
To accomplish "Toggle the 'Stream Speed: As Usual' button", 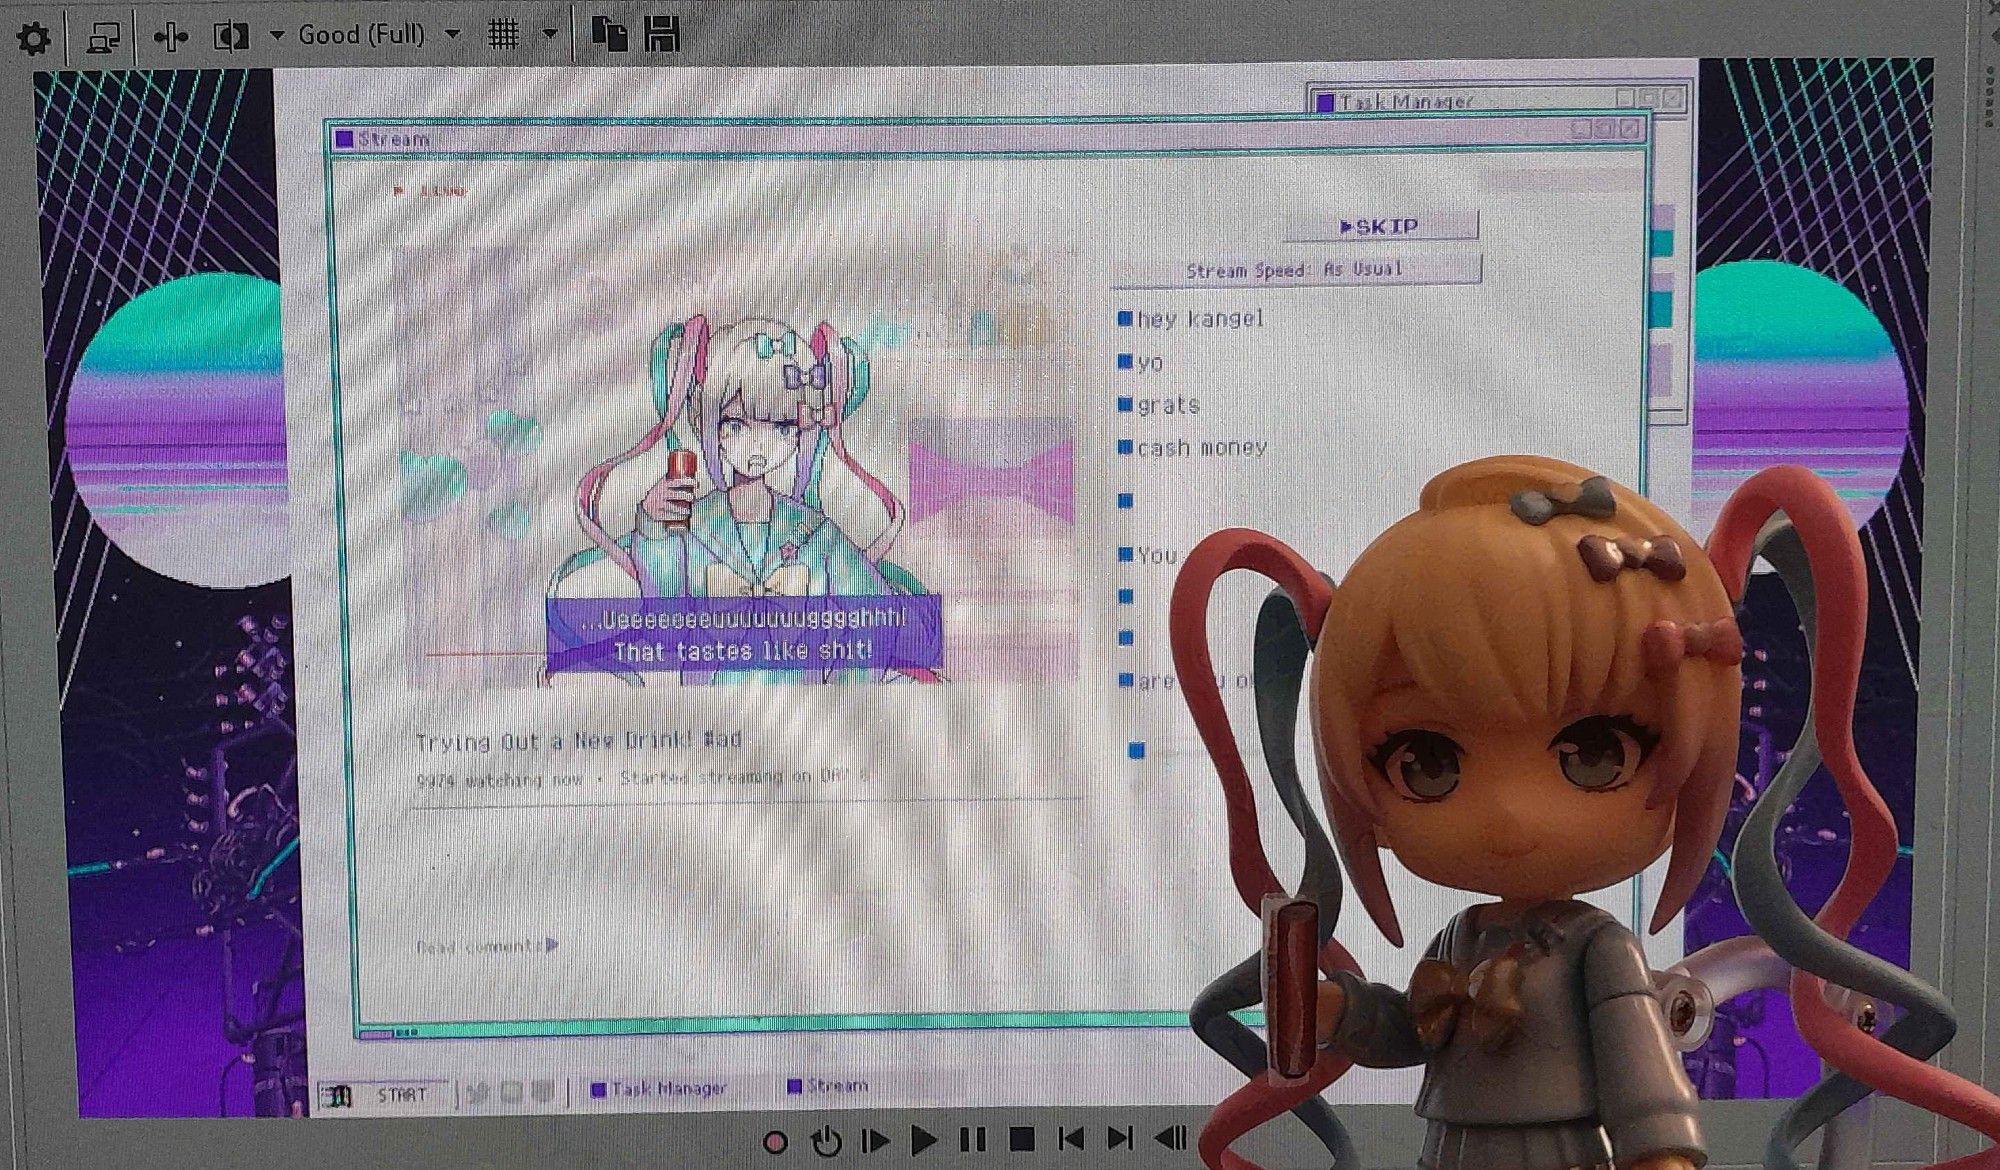I will coord(1295,269).
